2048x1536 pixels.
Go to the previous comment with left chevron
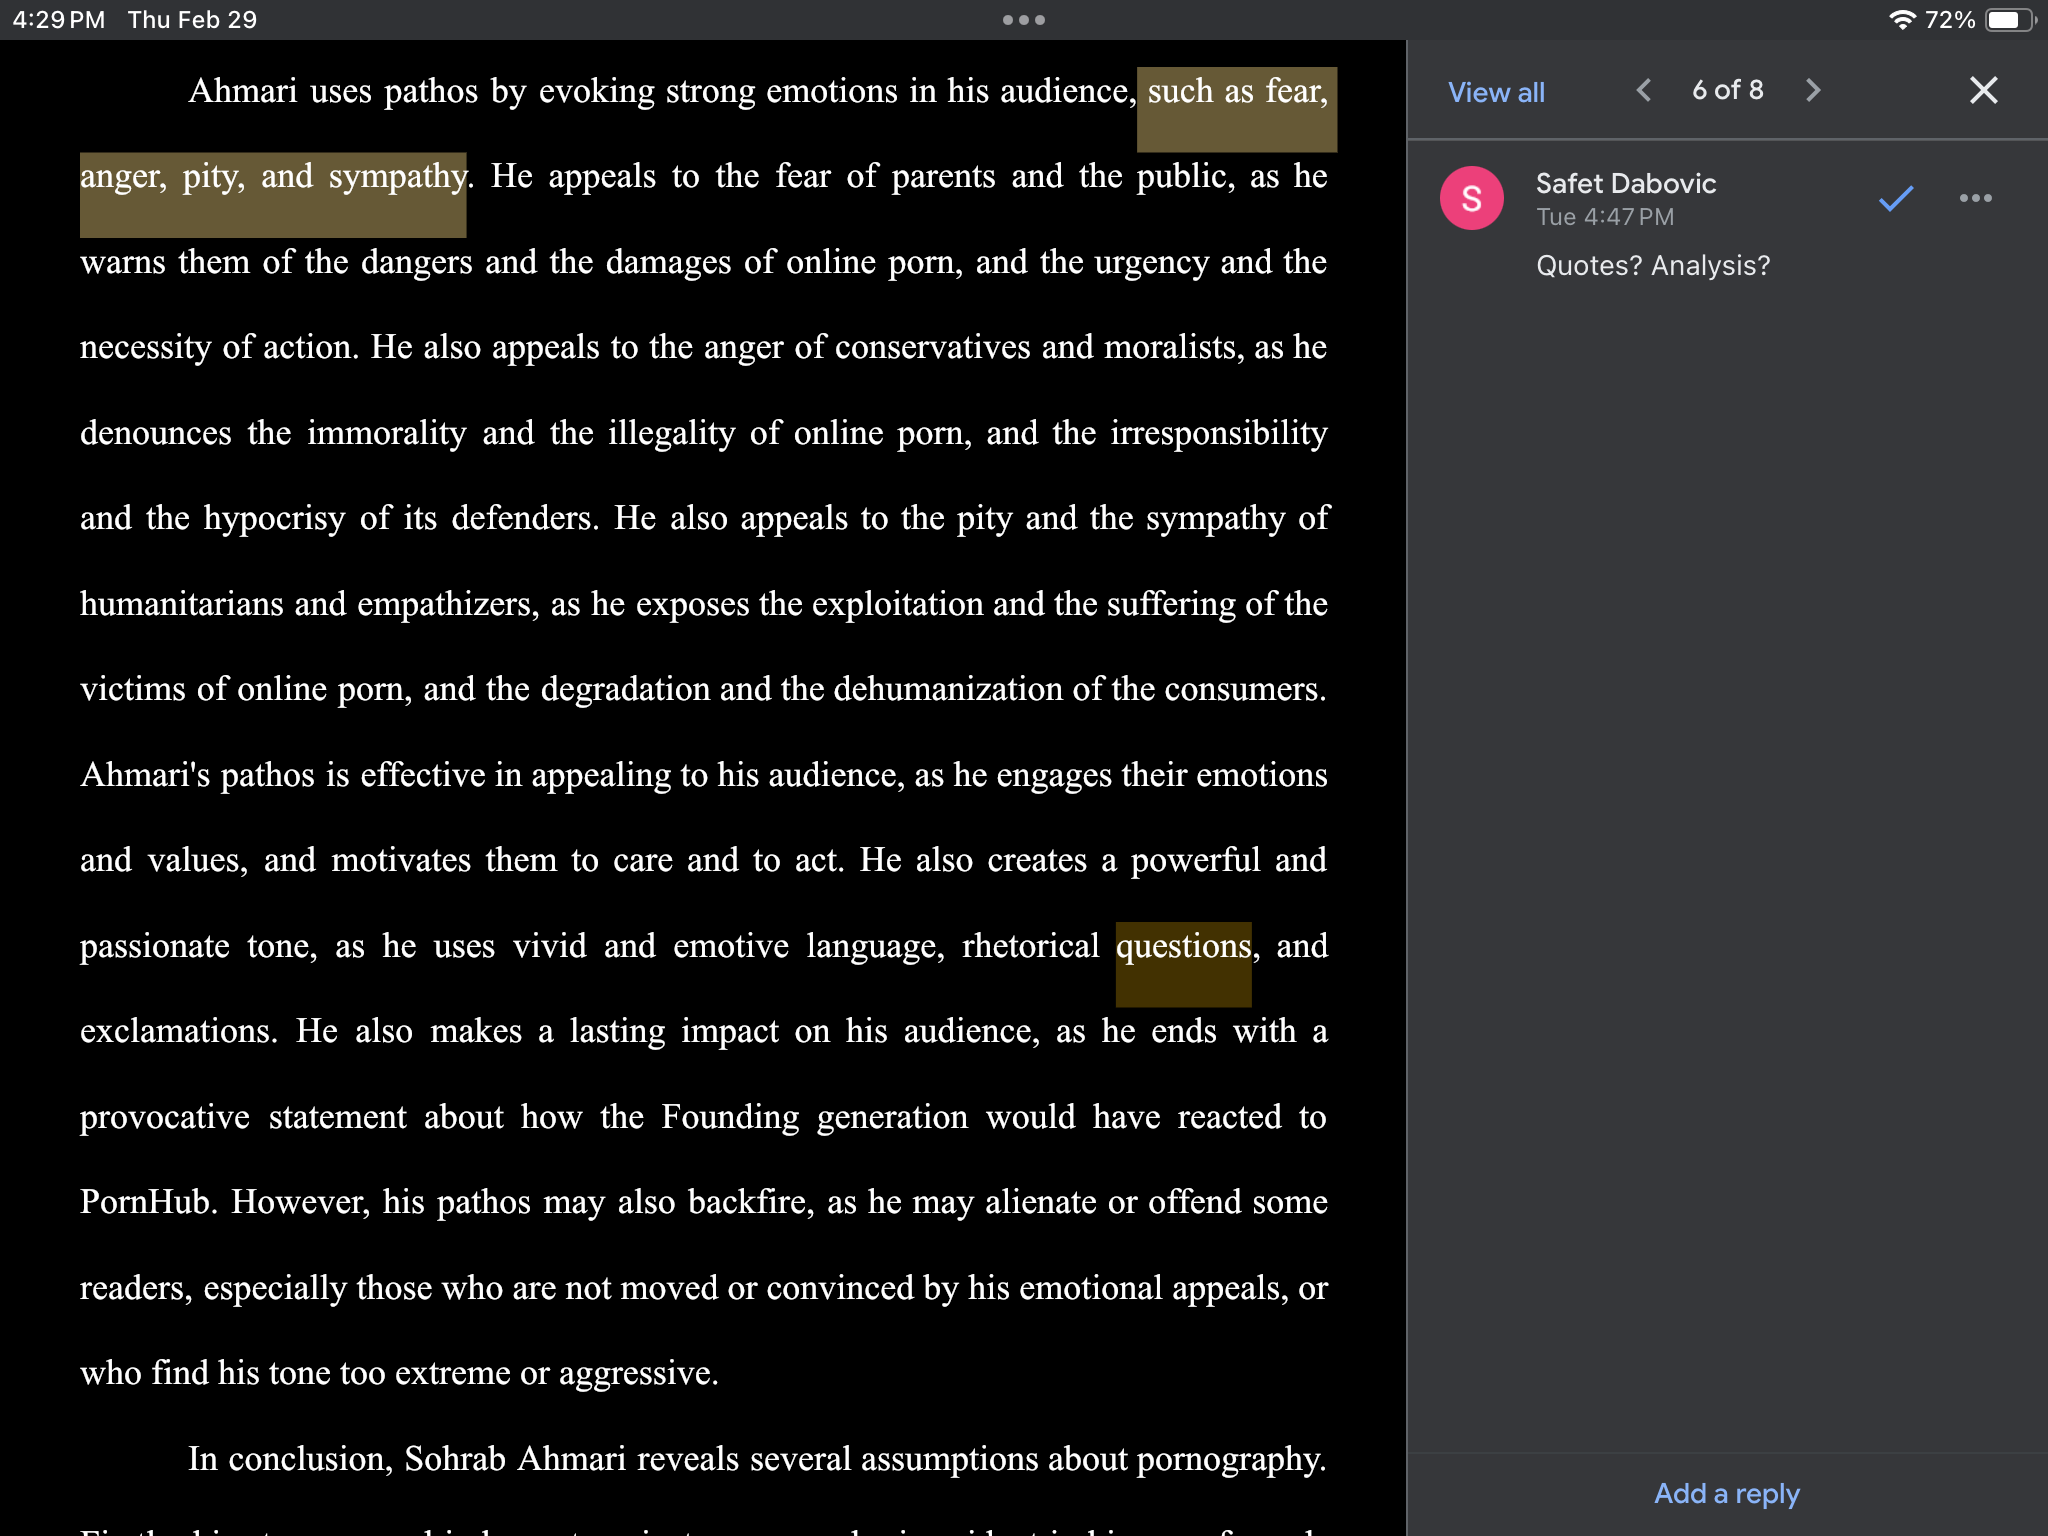point(1642,90)
